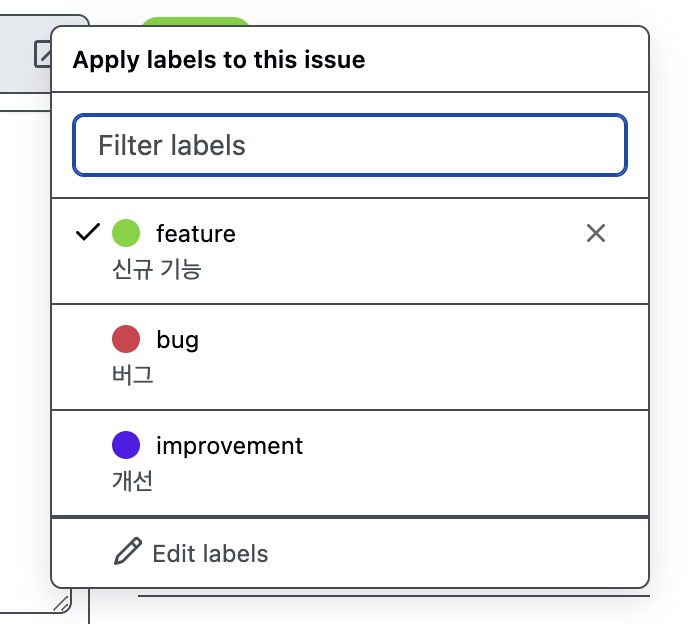
Task: Click the red bug color dot
Action: tap(126, 339)
